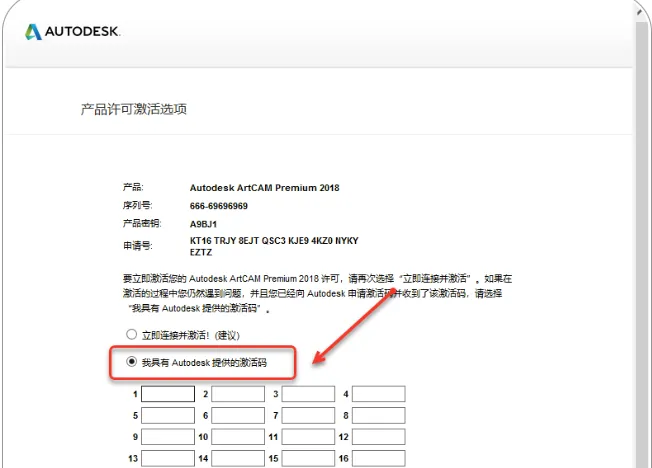Click the Autodesk logo icon

[34, 32]
